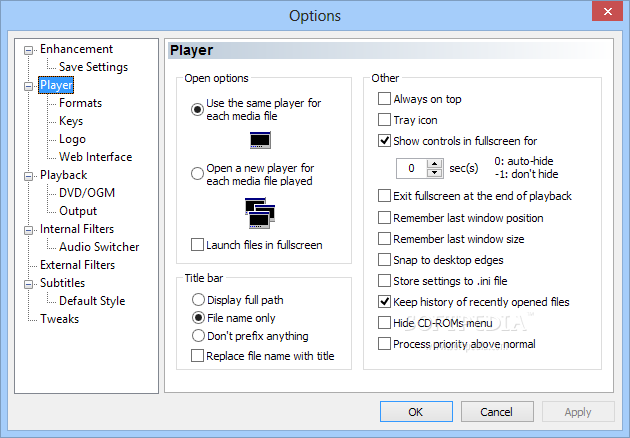Image resolution: width=630 pixels, height=438 pixels.
Task: Open the Internal Filters page
Action: click(x=77, y=229)
